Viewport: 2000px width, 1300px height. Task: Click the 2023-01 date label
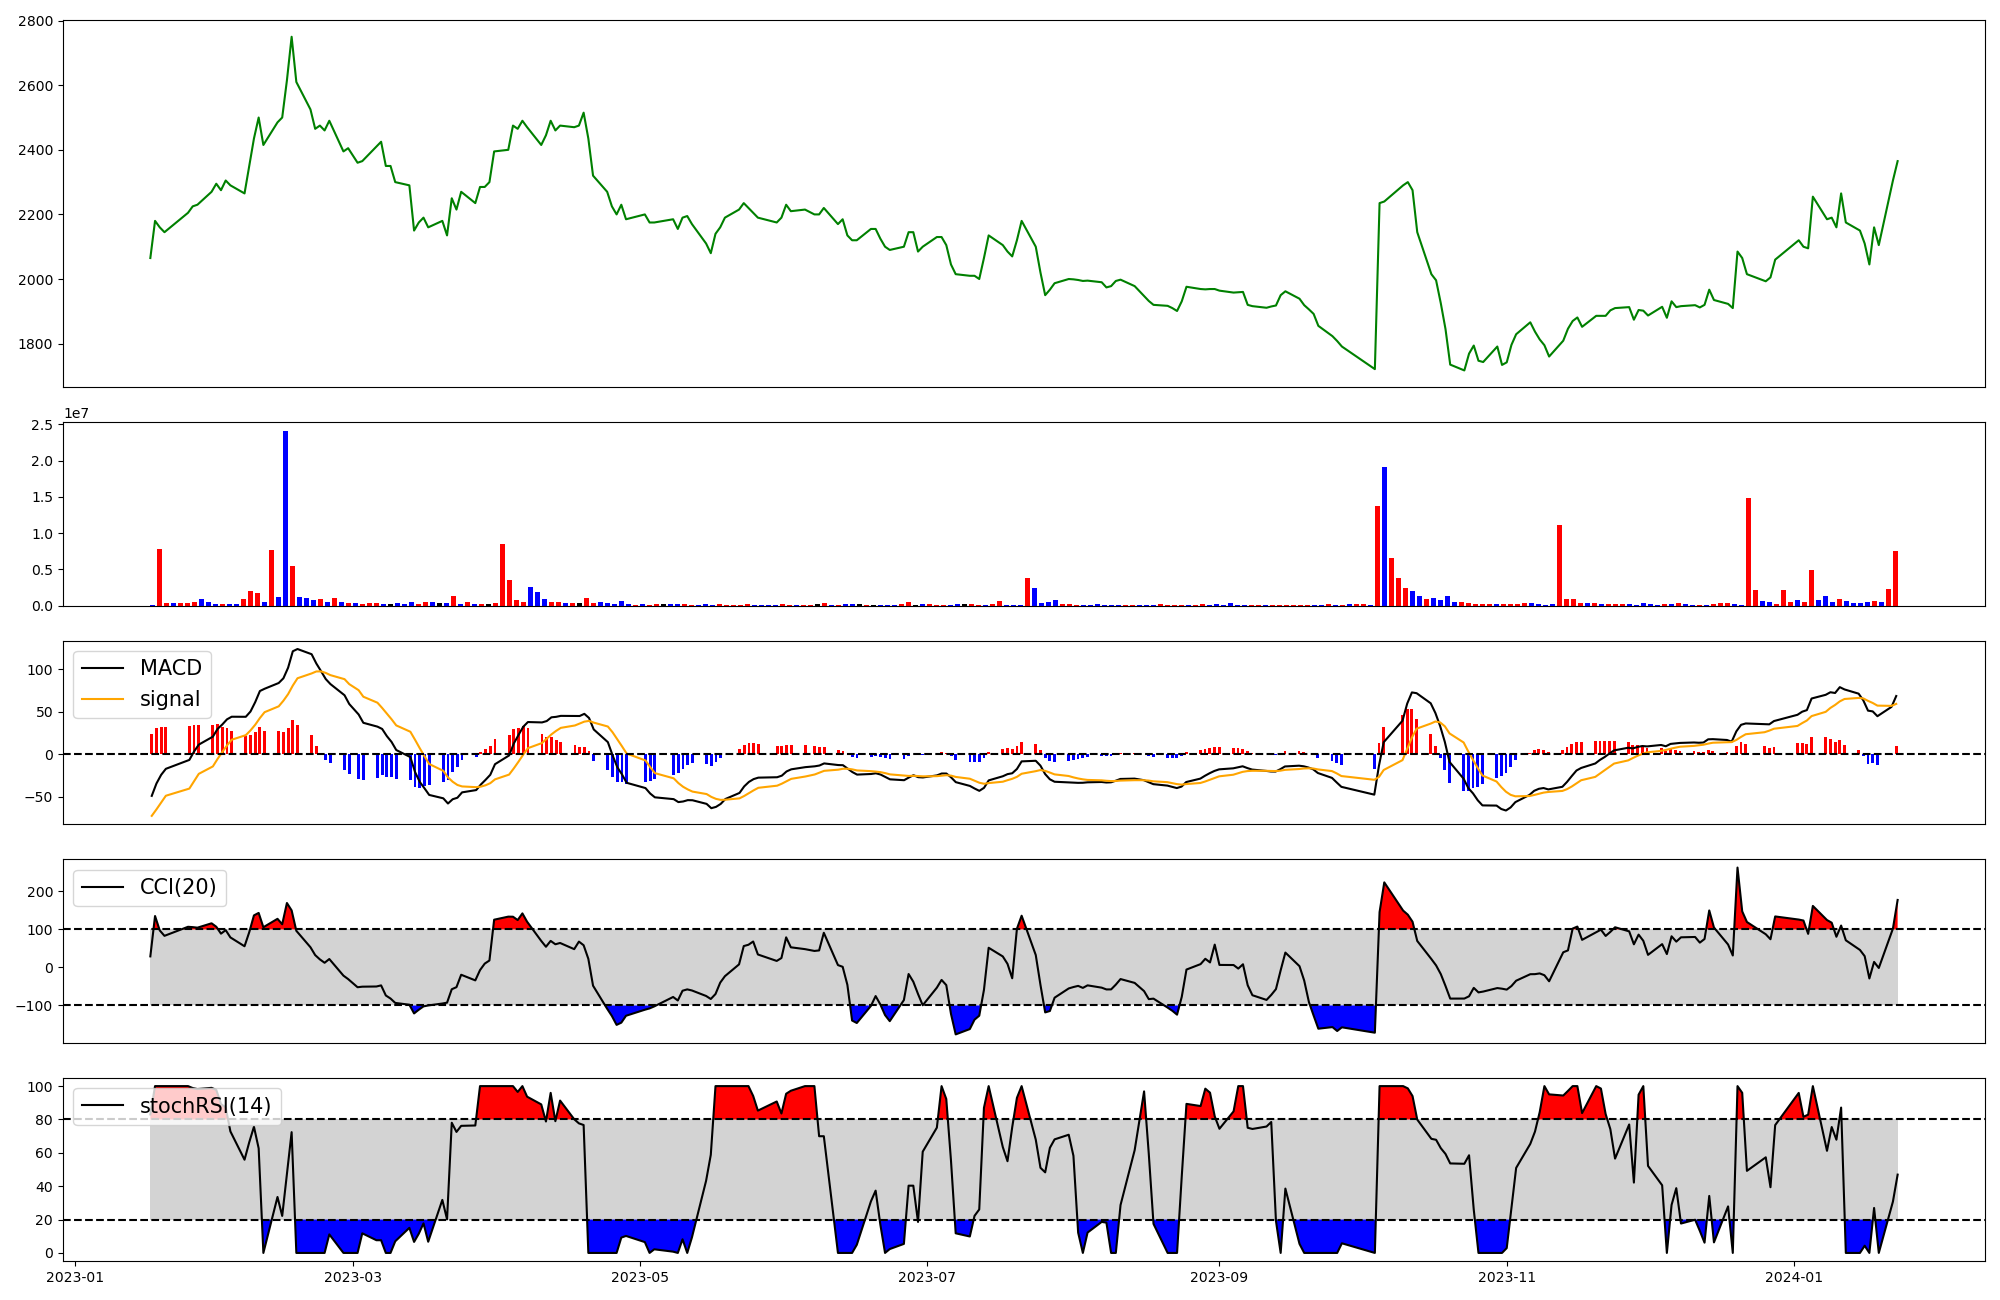pyautogui.click(x=75, y=1277)
